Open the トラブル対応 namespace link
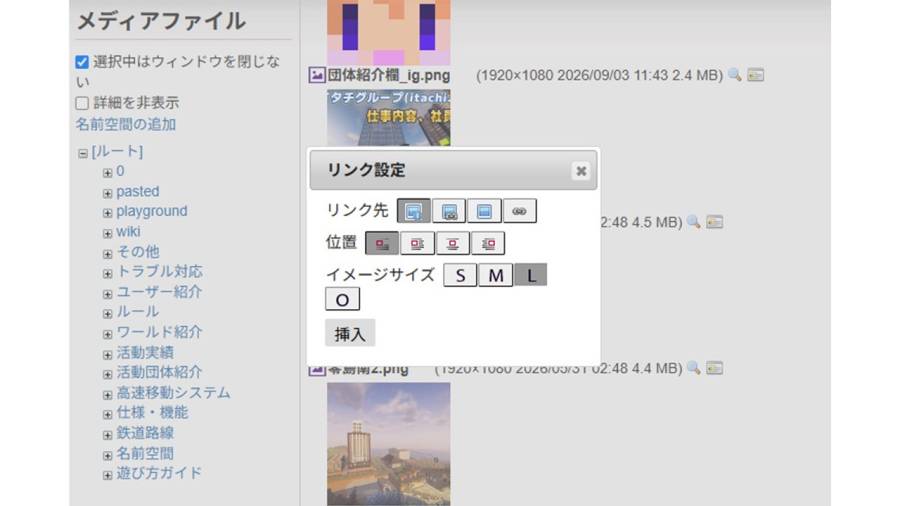 [x=159, y=271]
